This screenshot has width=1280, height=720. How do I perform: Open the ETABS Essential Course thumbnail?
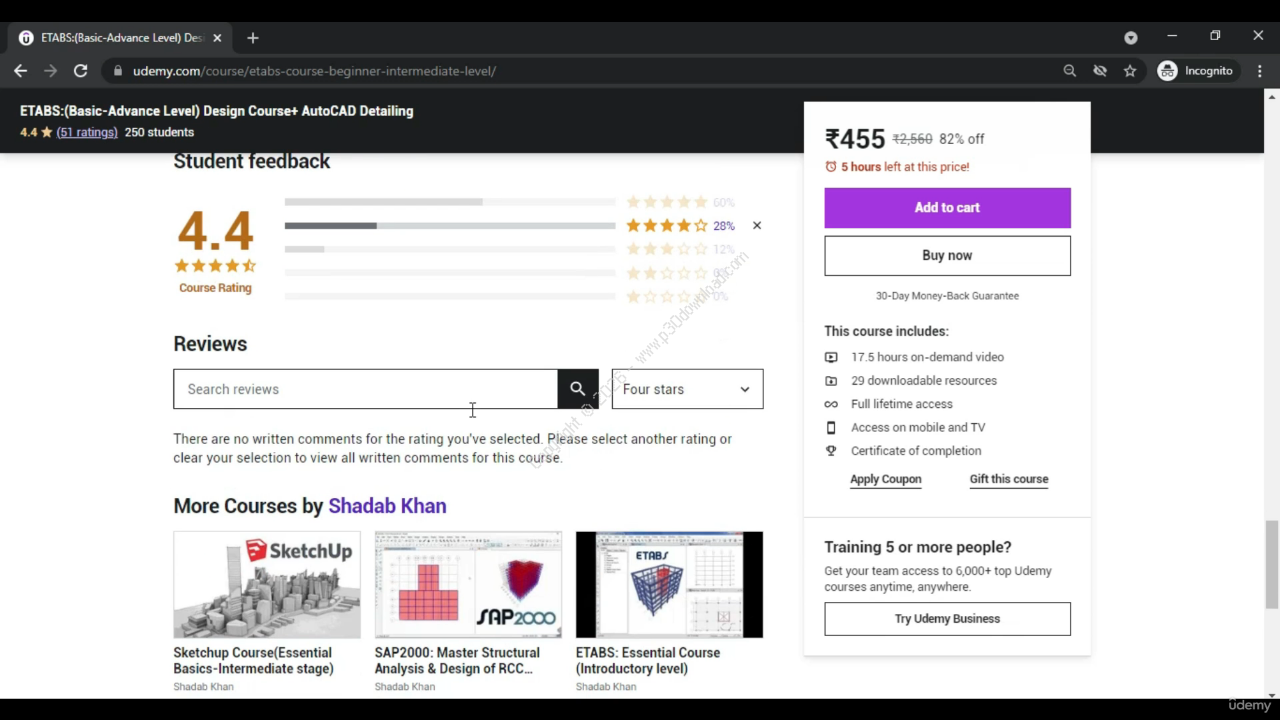[669, 585]
